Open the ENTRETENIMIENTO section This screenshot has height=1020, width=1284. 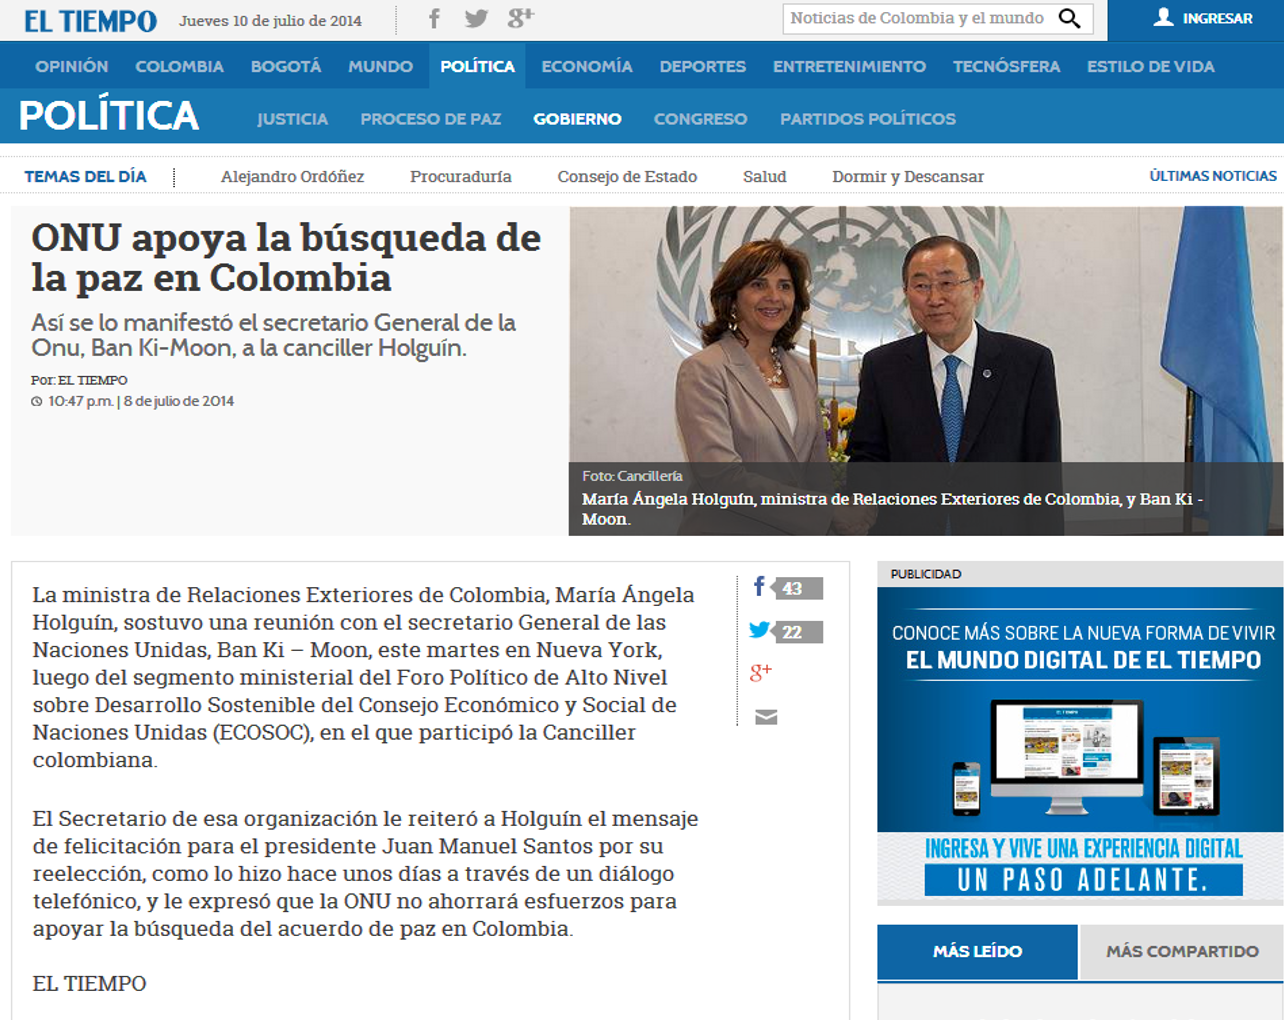coord(849,66)
